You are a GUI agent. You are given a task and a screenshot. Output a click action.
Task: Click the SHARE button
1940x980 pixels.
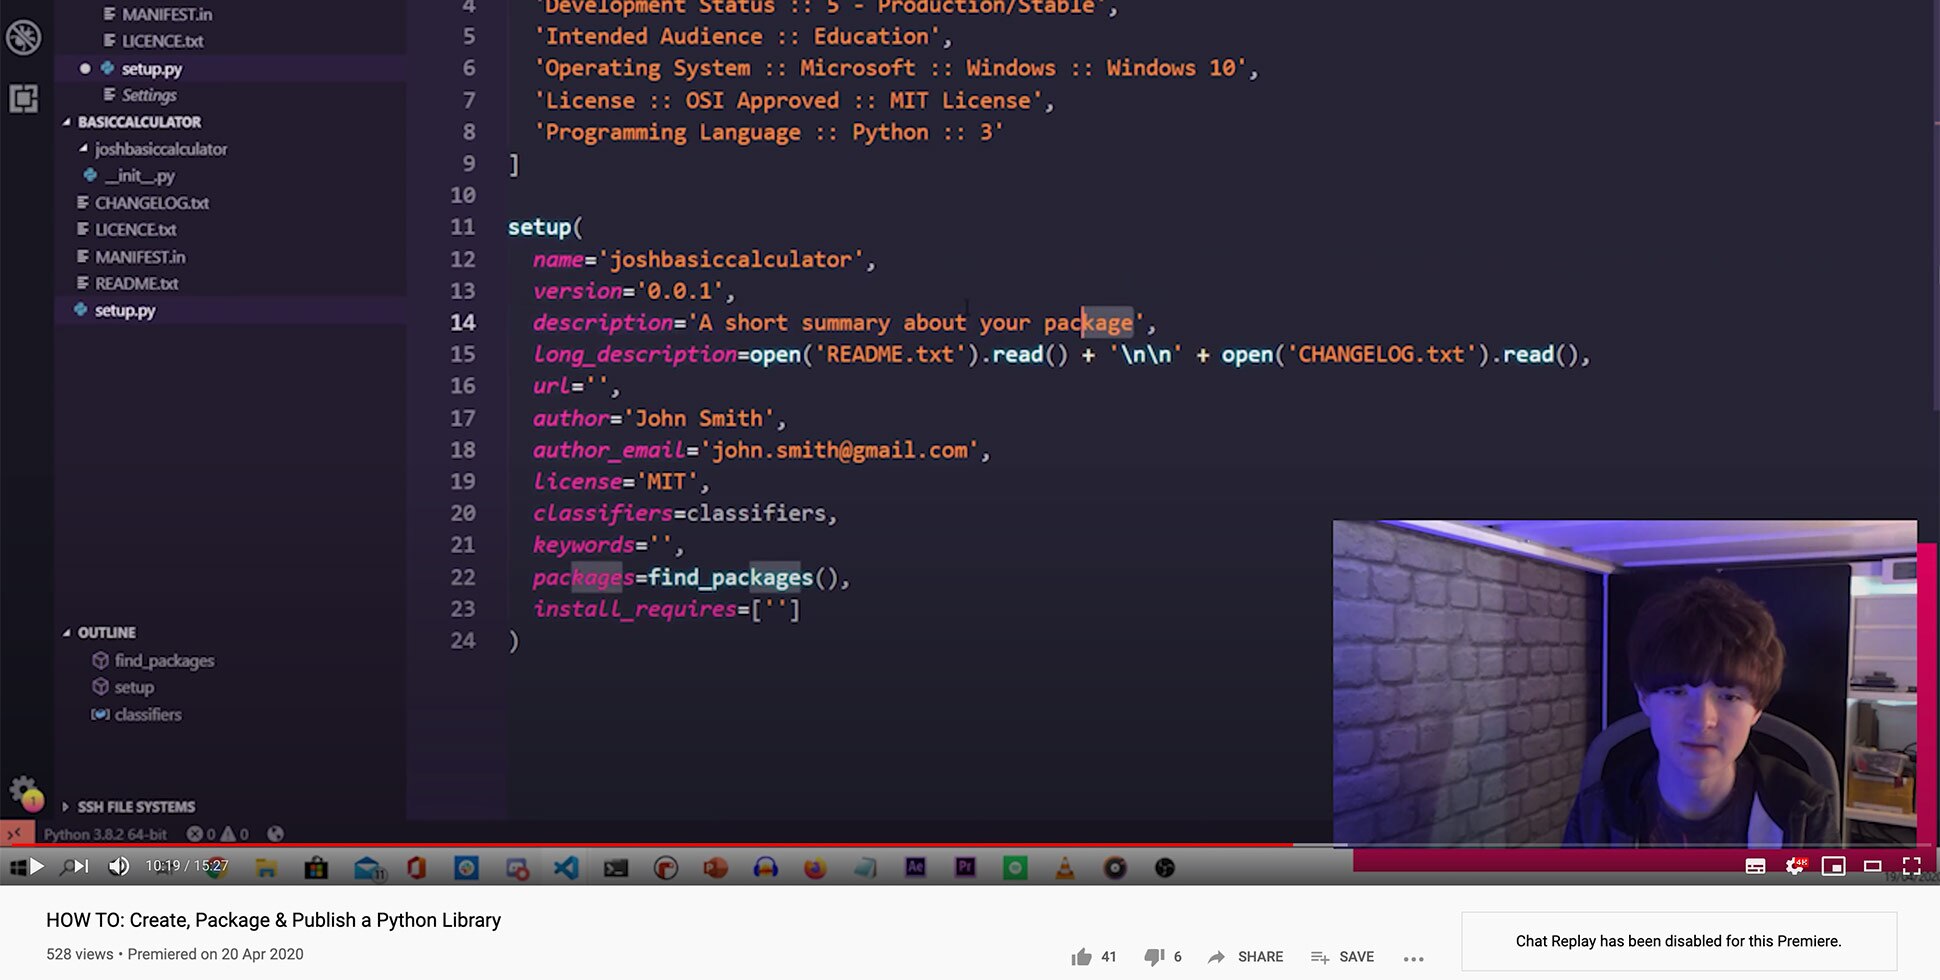tap(1245, 957)
